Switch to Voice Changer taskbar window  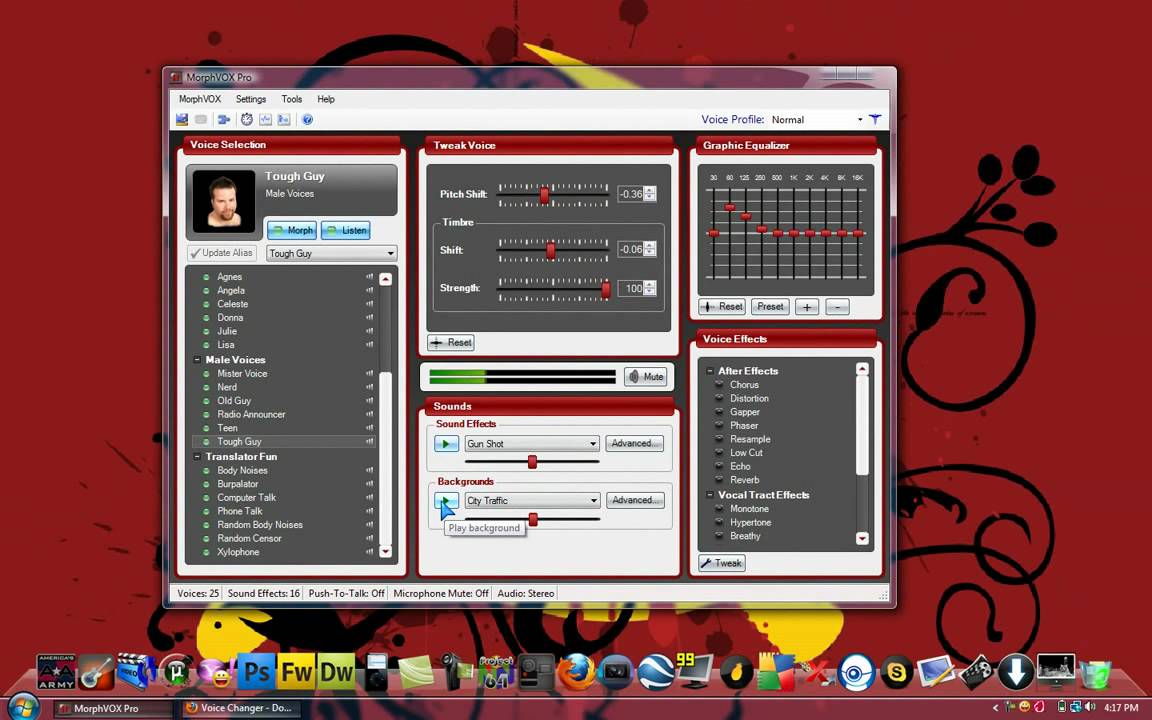pos(239,708)
